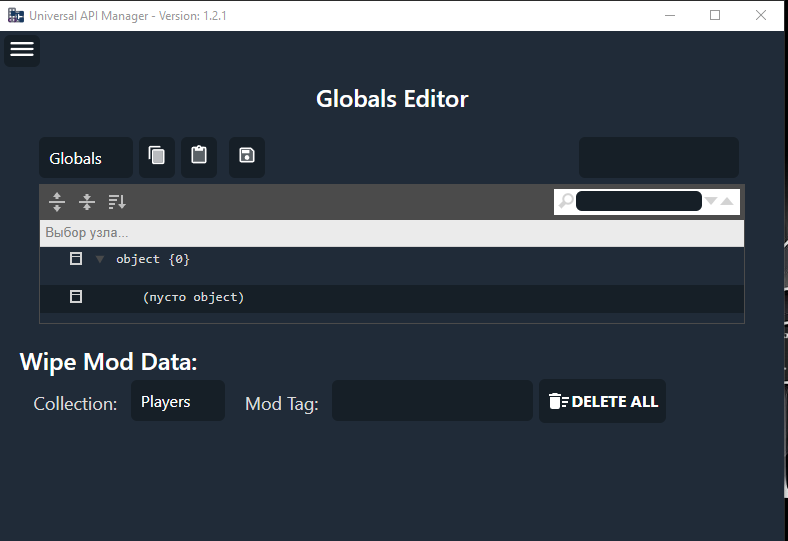Open the Globals dropdown selector

point(86,158)
